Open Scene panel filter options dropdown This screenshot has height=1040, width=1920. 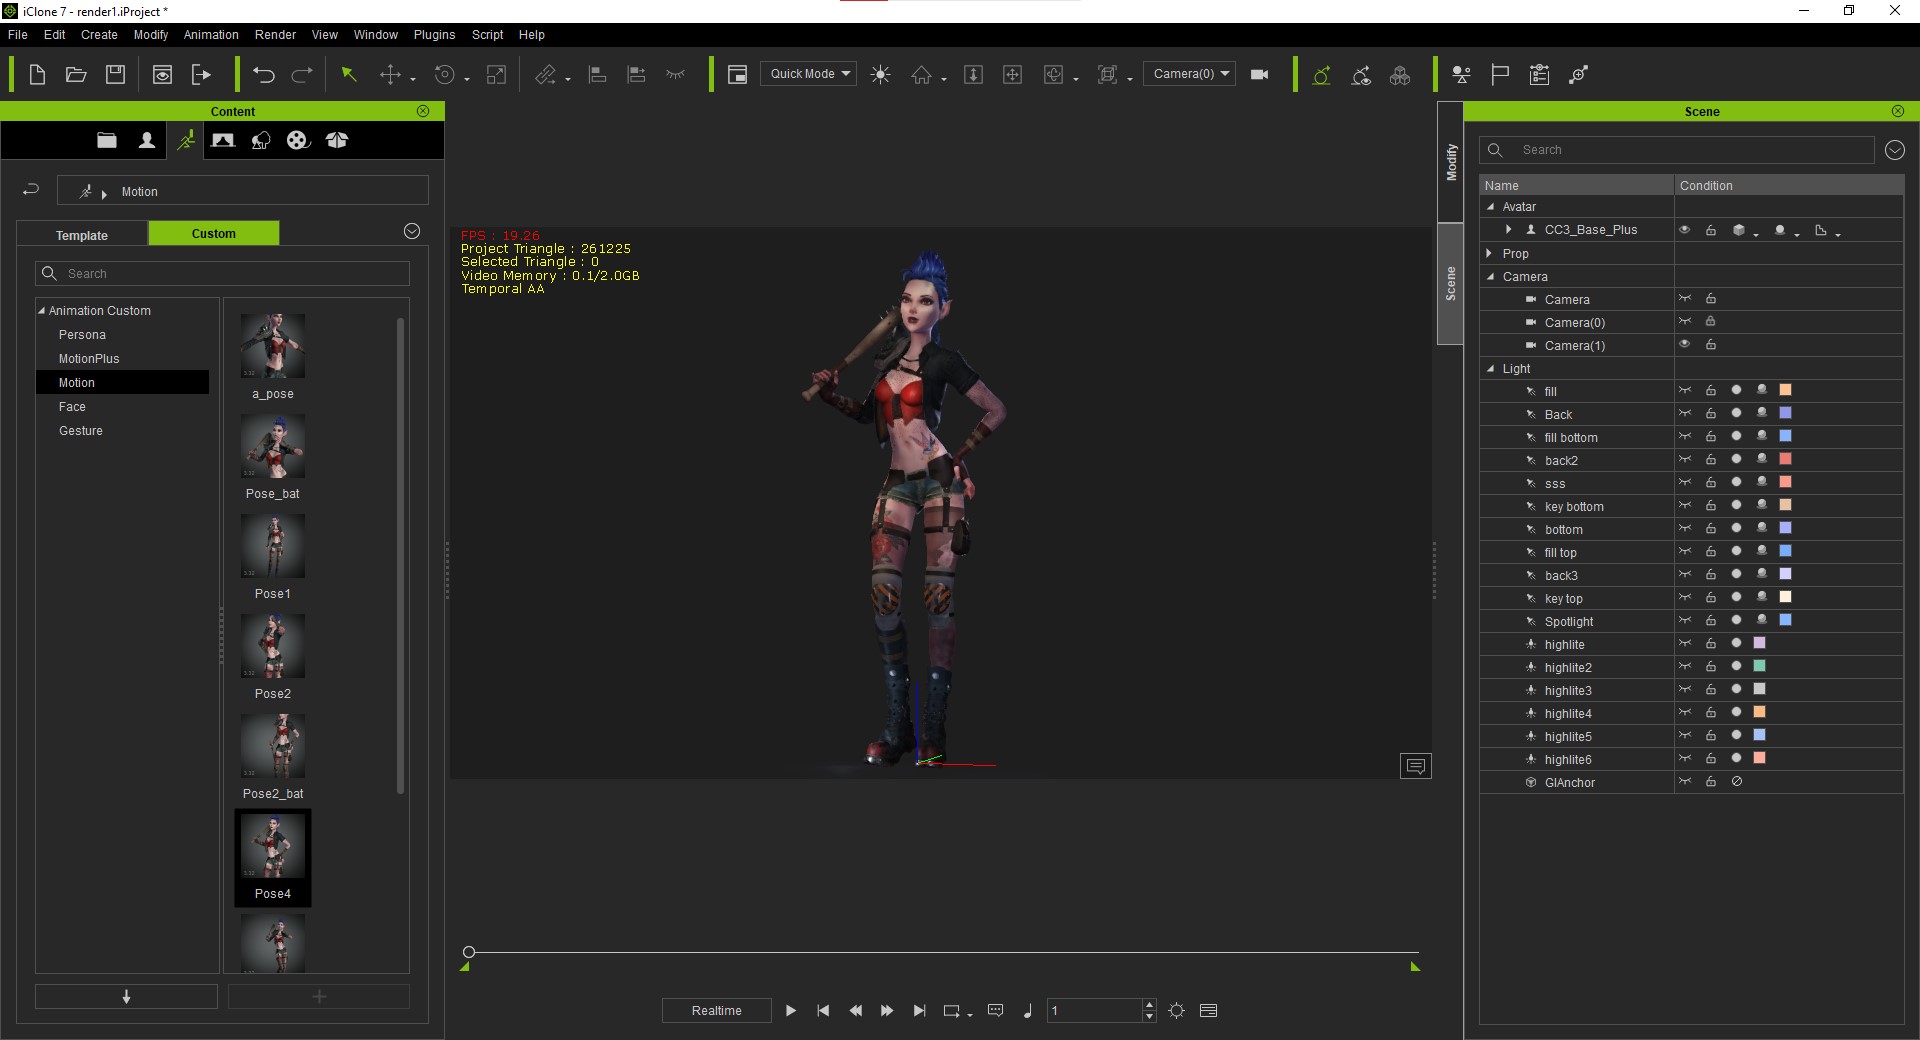click(1894, 150)
